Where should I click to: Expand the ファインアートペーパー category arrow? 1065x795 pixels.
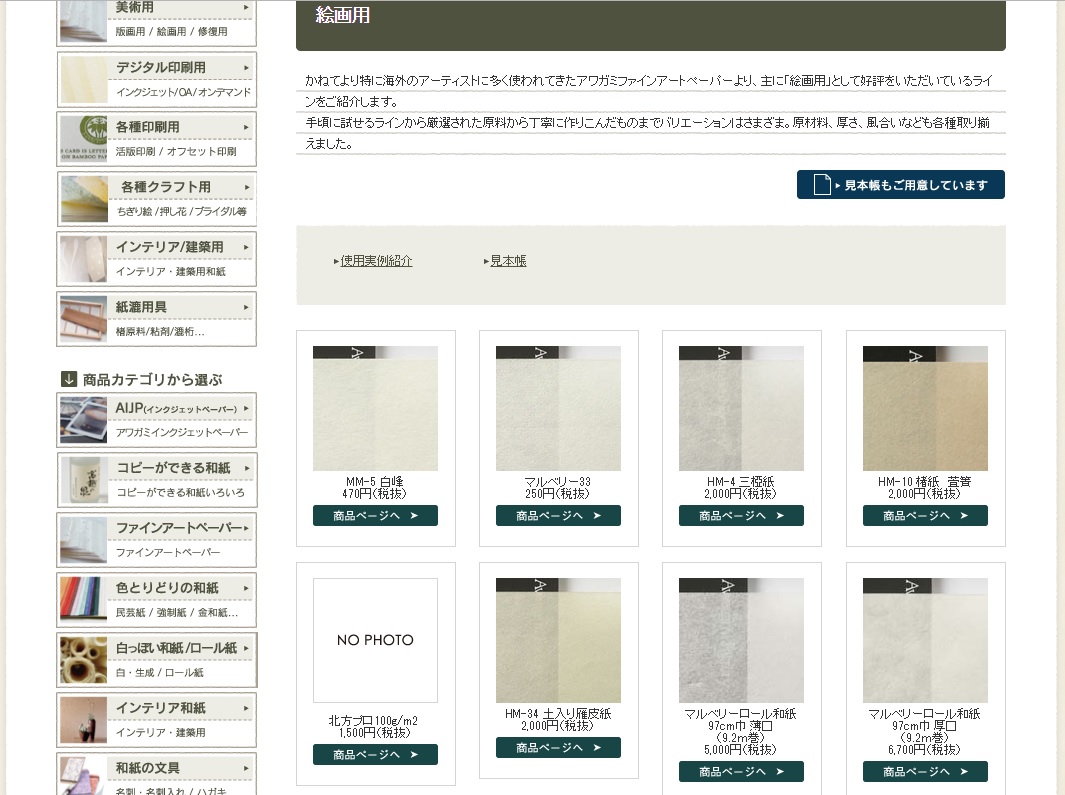point(246,528)
